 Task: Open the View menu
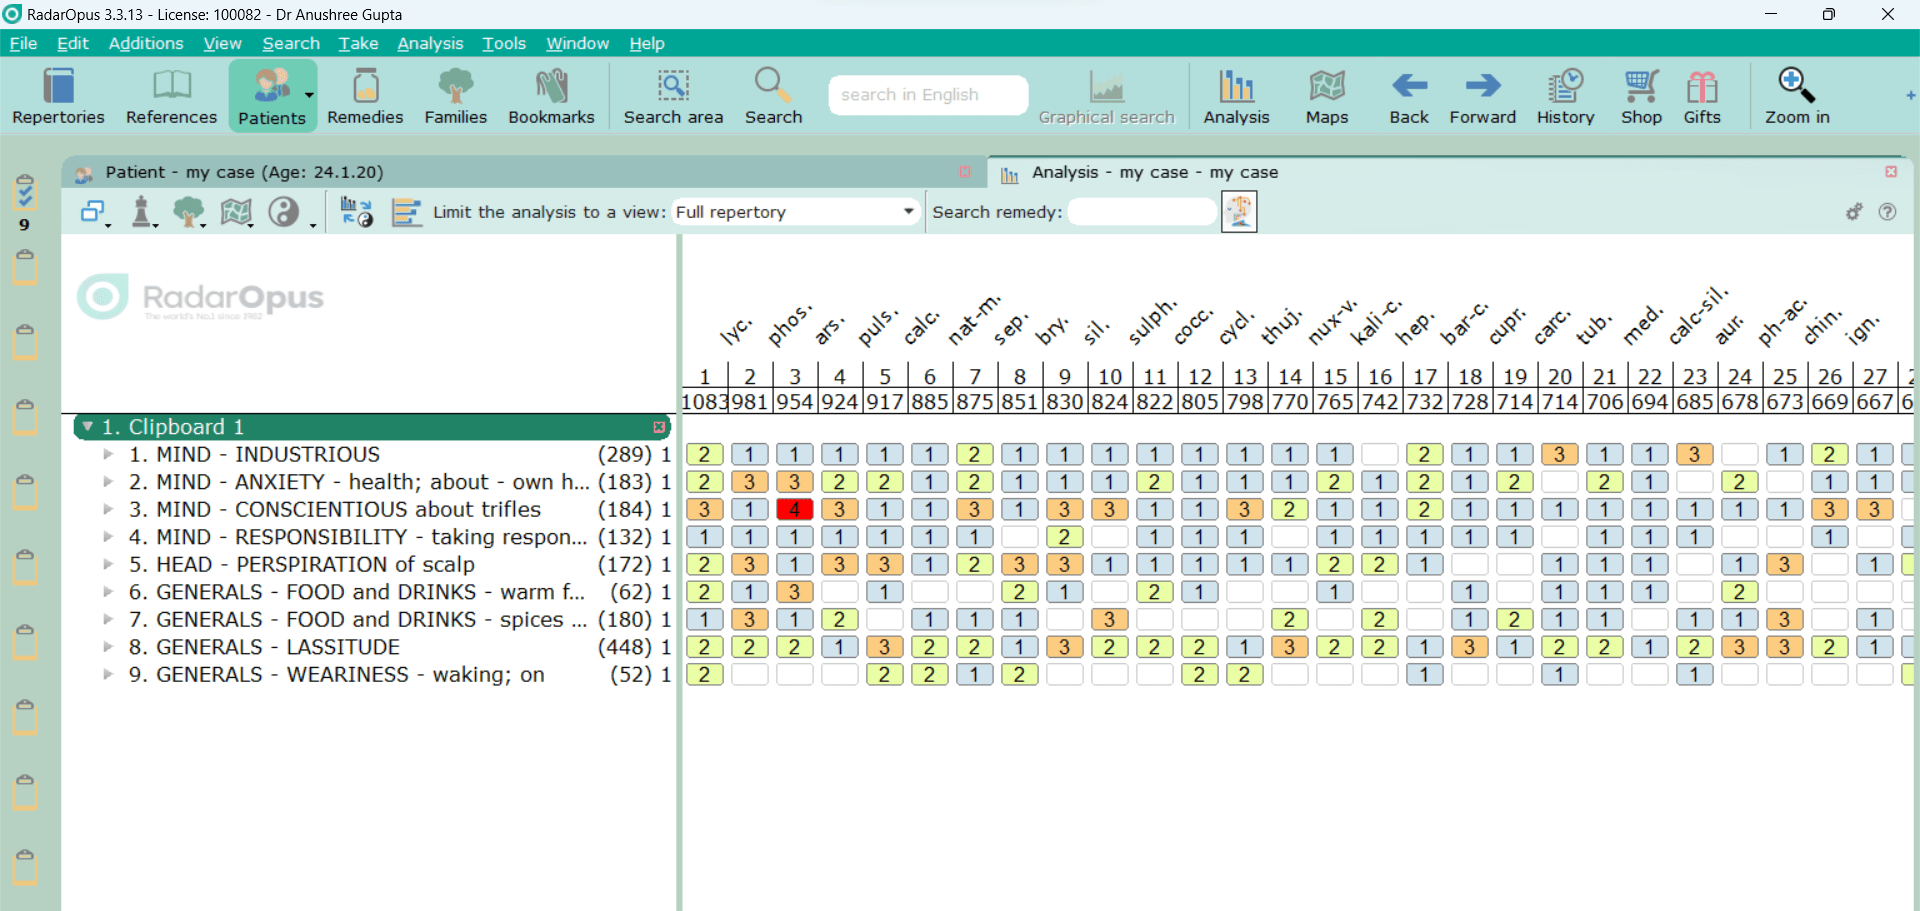222,43
